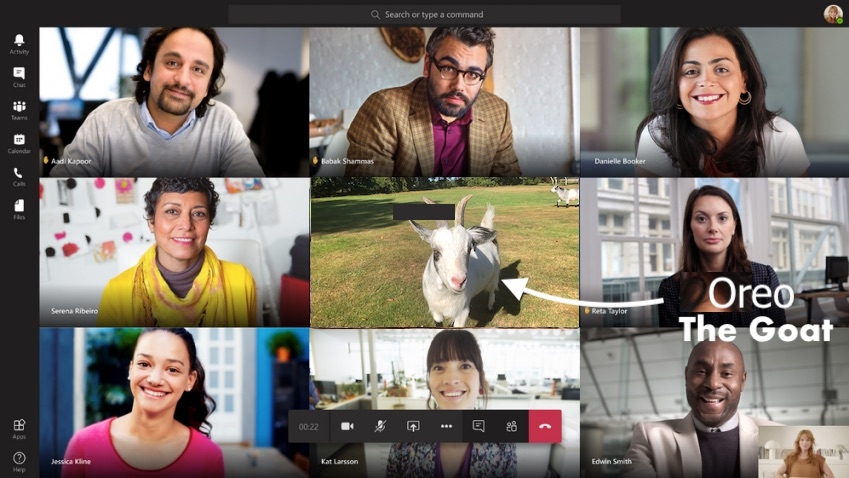Open Files in the left sidebar
This screenshot has height=478, width=849.
(x=19, y=209)
